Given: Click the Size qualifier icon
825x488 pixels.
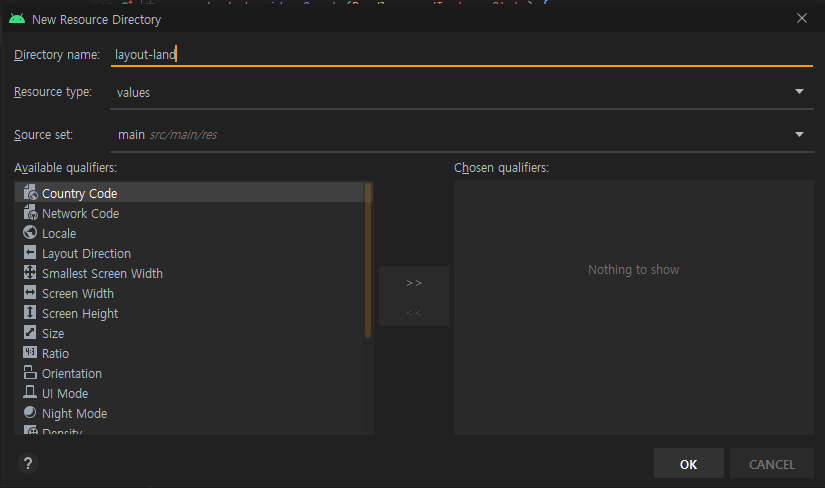Looking at the screenshot, I should coord(30,332).
